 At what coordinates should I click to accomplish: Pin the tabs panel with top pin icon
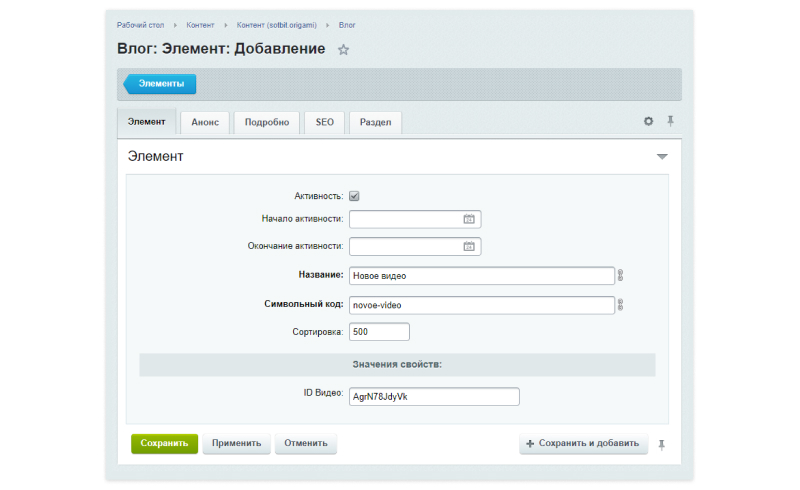670,121
